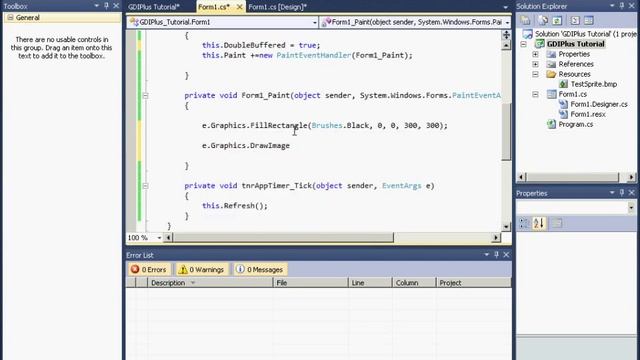Sort Error List by Description column
This screenshot has height=360, width=640.
(x=210, y=282)
